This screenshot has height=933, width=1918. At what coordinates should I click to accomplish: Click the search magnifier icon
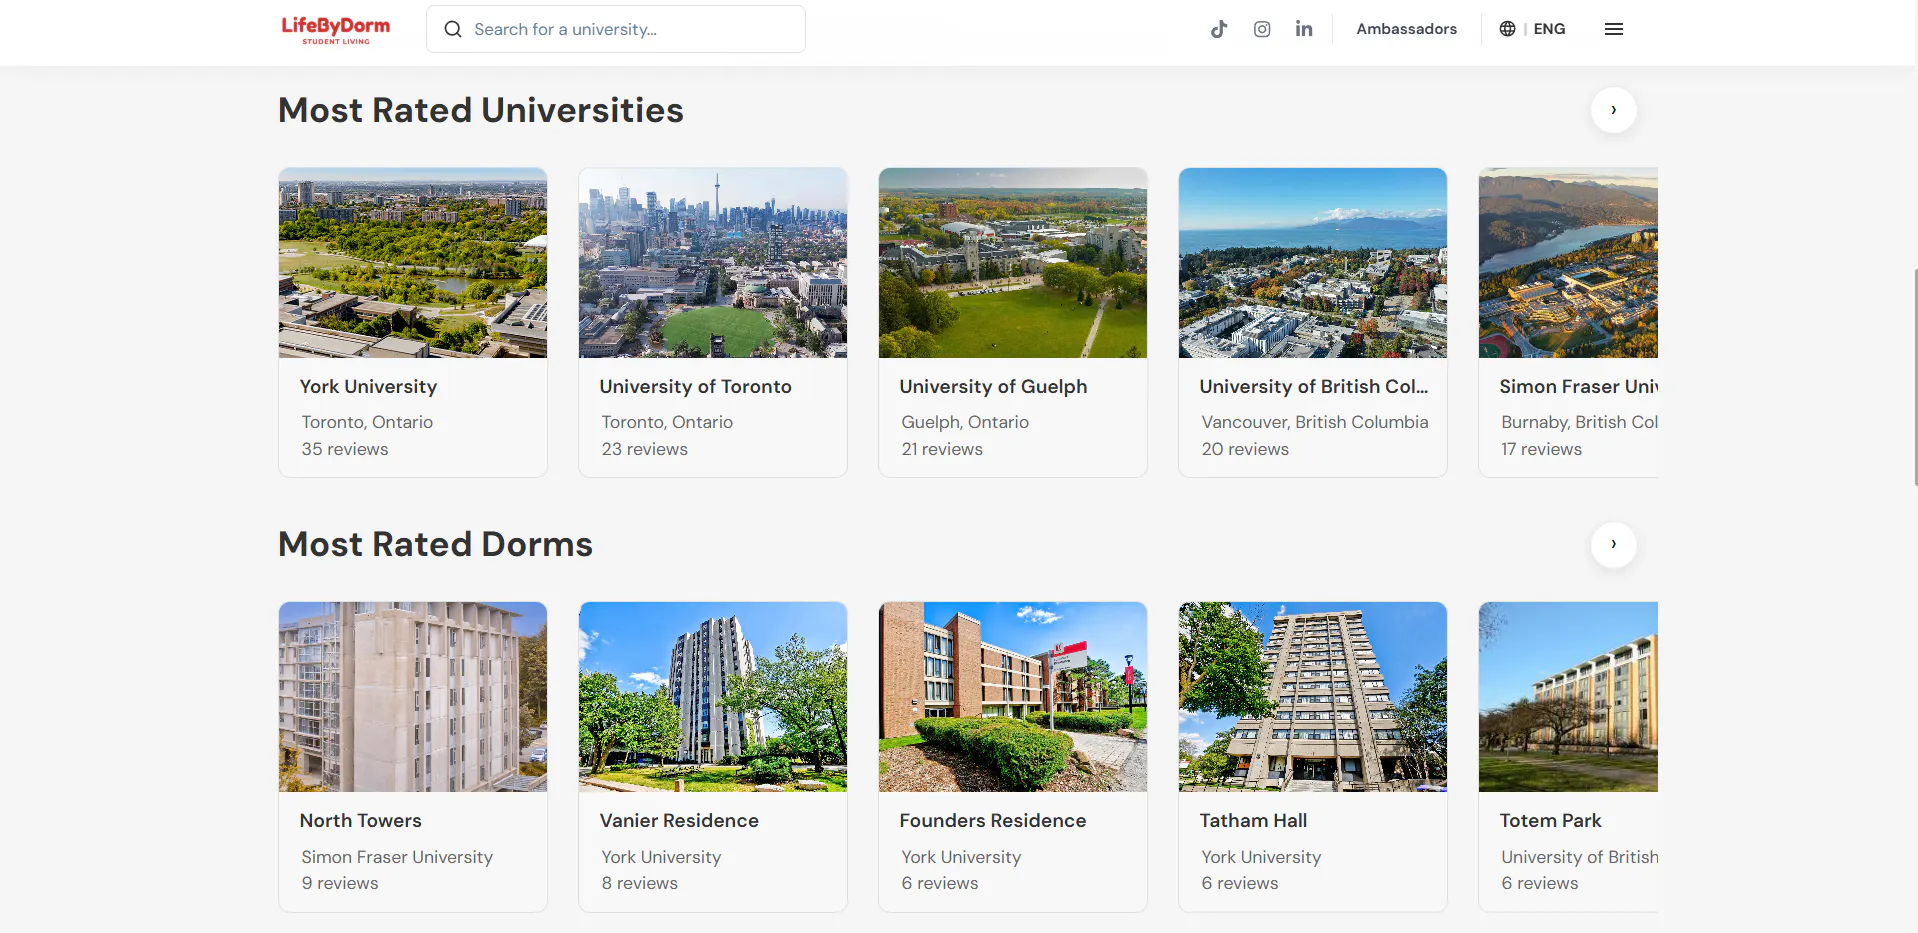pos(453,29)
